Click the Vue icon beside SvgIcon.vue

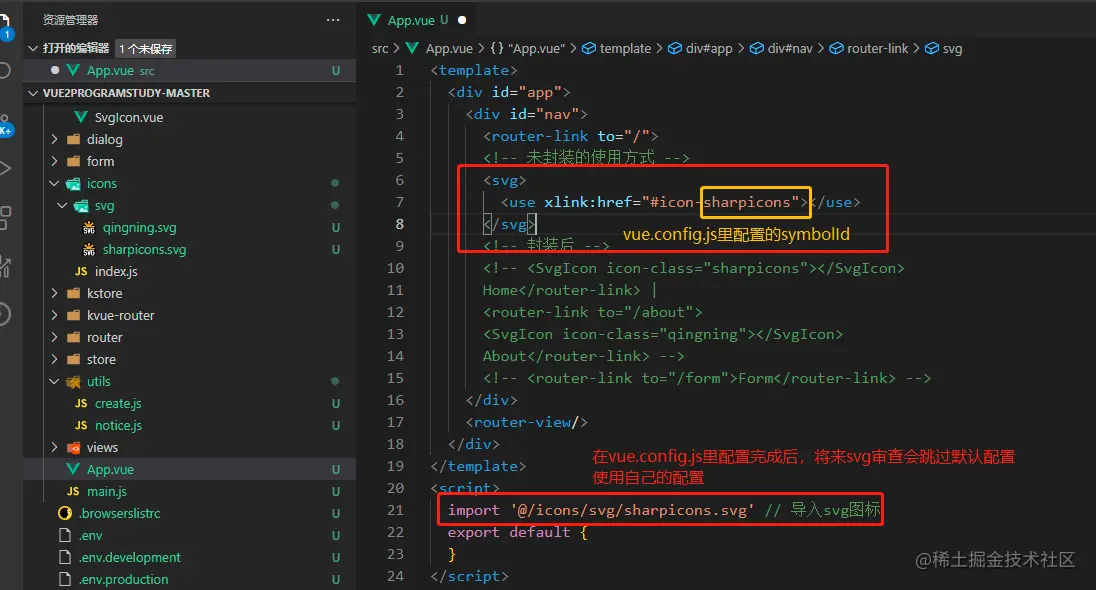(81, 117)
